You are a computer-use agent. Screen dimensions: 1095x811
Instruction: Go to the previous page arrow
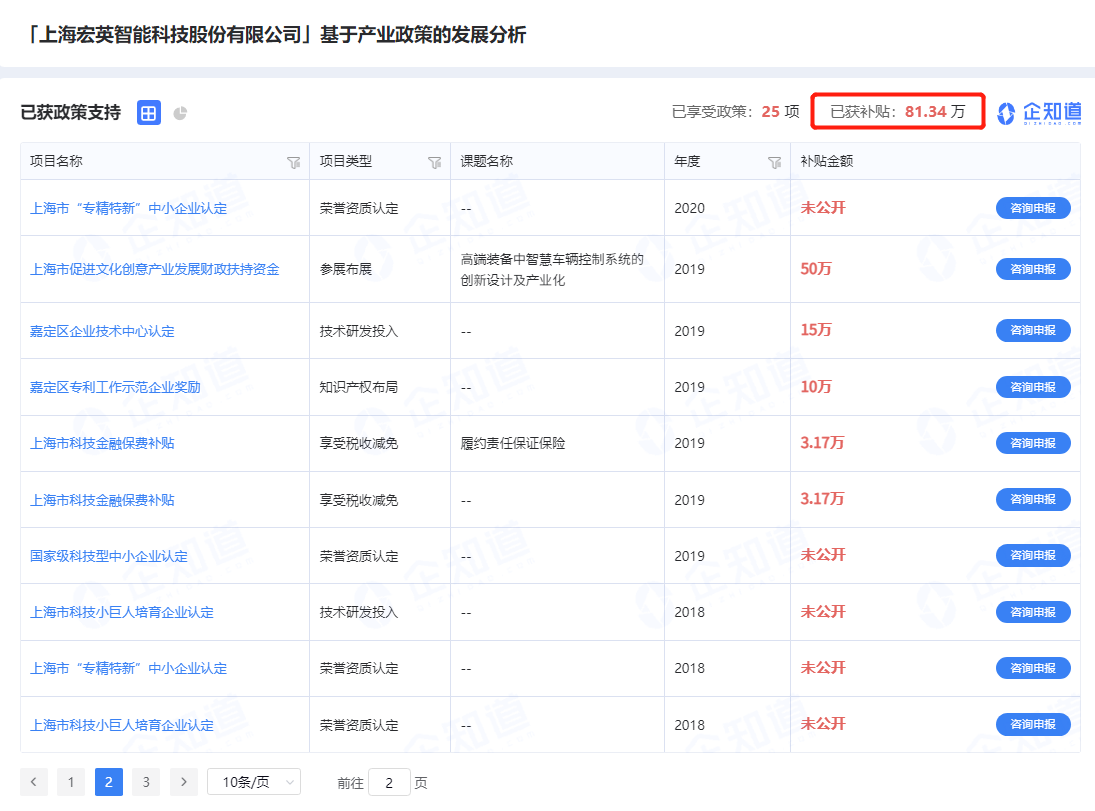(34, 782)
